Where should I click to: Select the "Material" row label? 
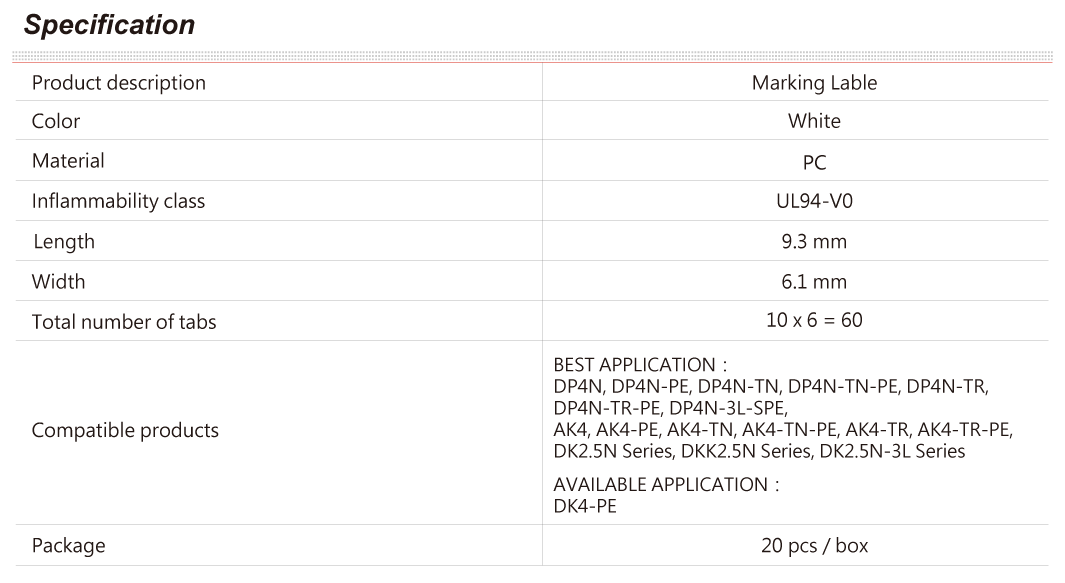click(68, 161)
